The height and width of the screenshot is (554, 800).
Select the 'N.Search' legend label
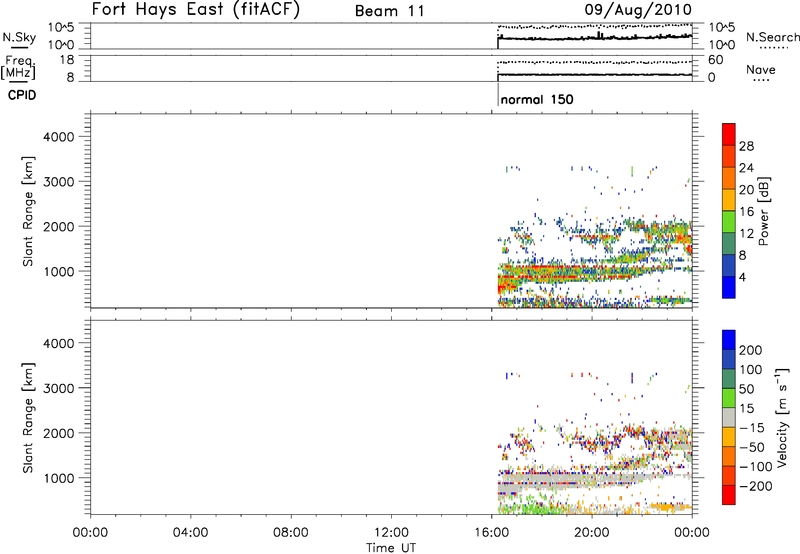coord(772,37)
